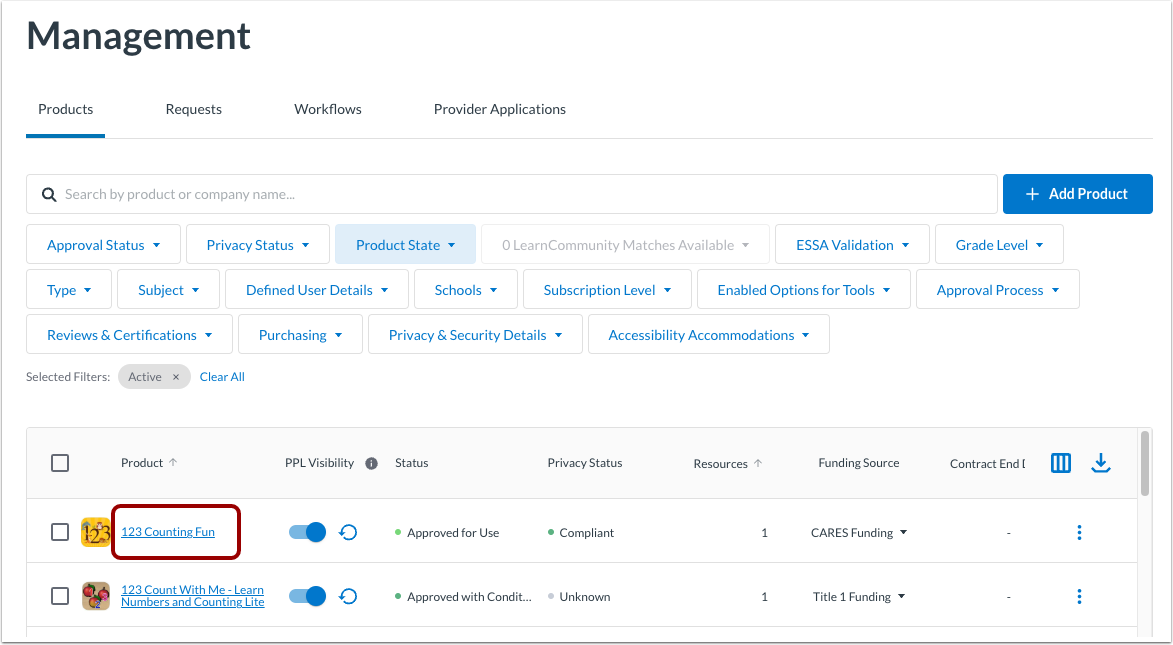
Task: Open the Approval Status filter dropdown
Action: coord(103,244)
